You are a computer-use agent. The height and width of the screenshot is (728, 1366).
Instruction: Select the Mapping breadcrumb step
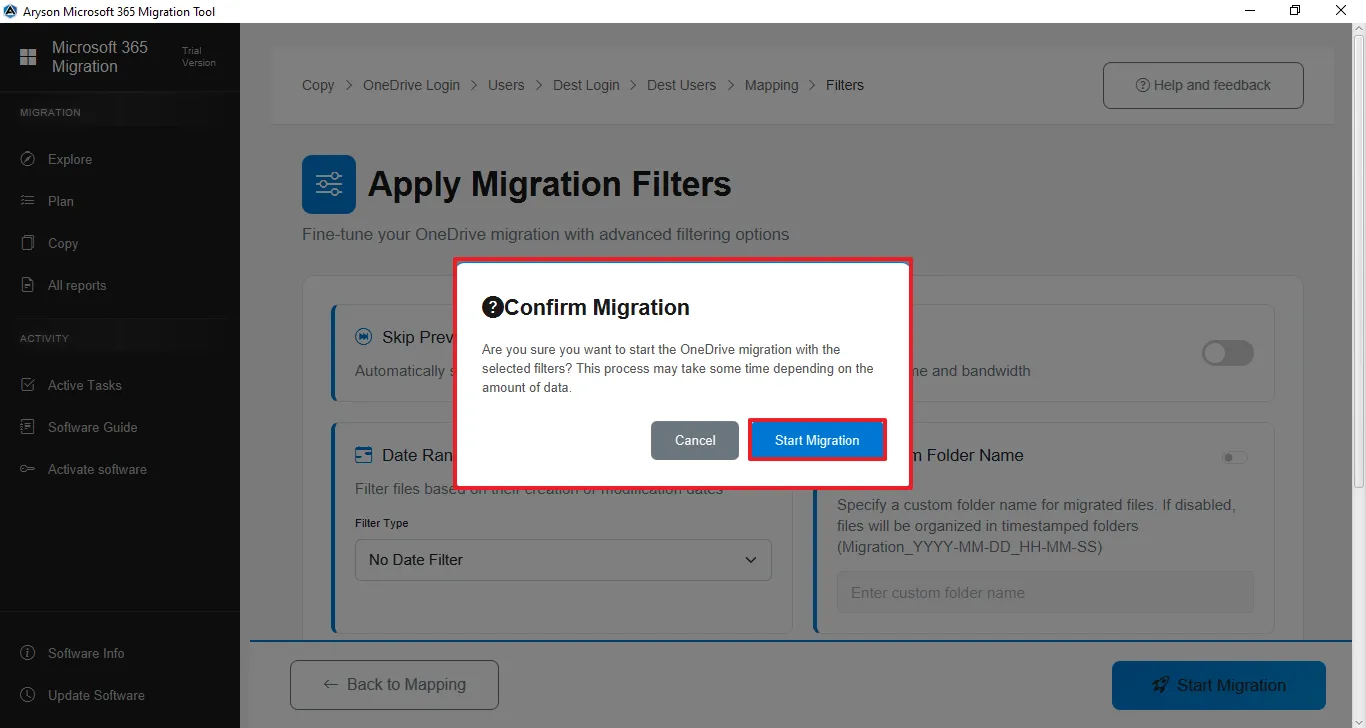click(771, 85)
